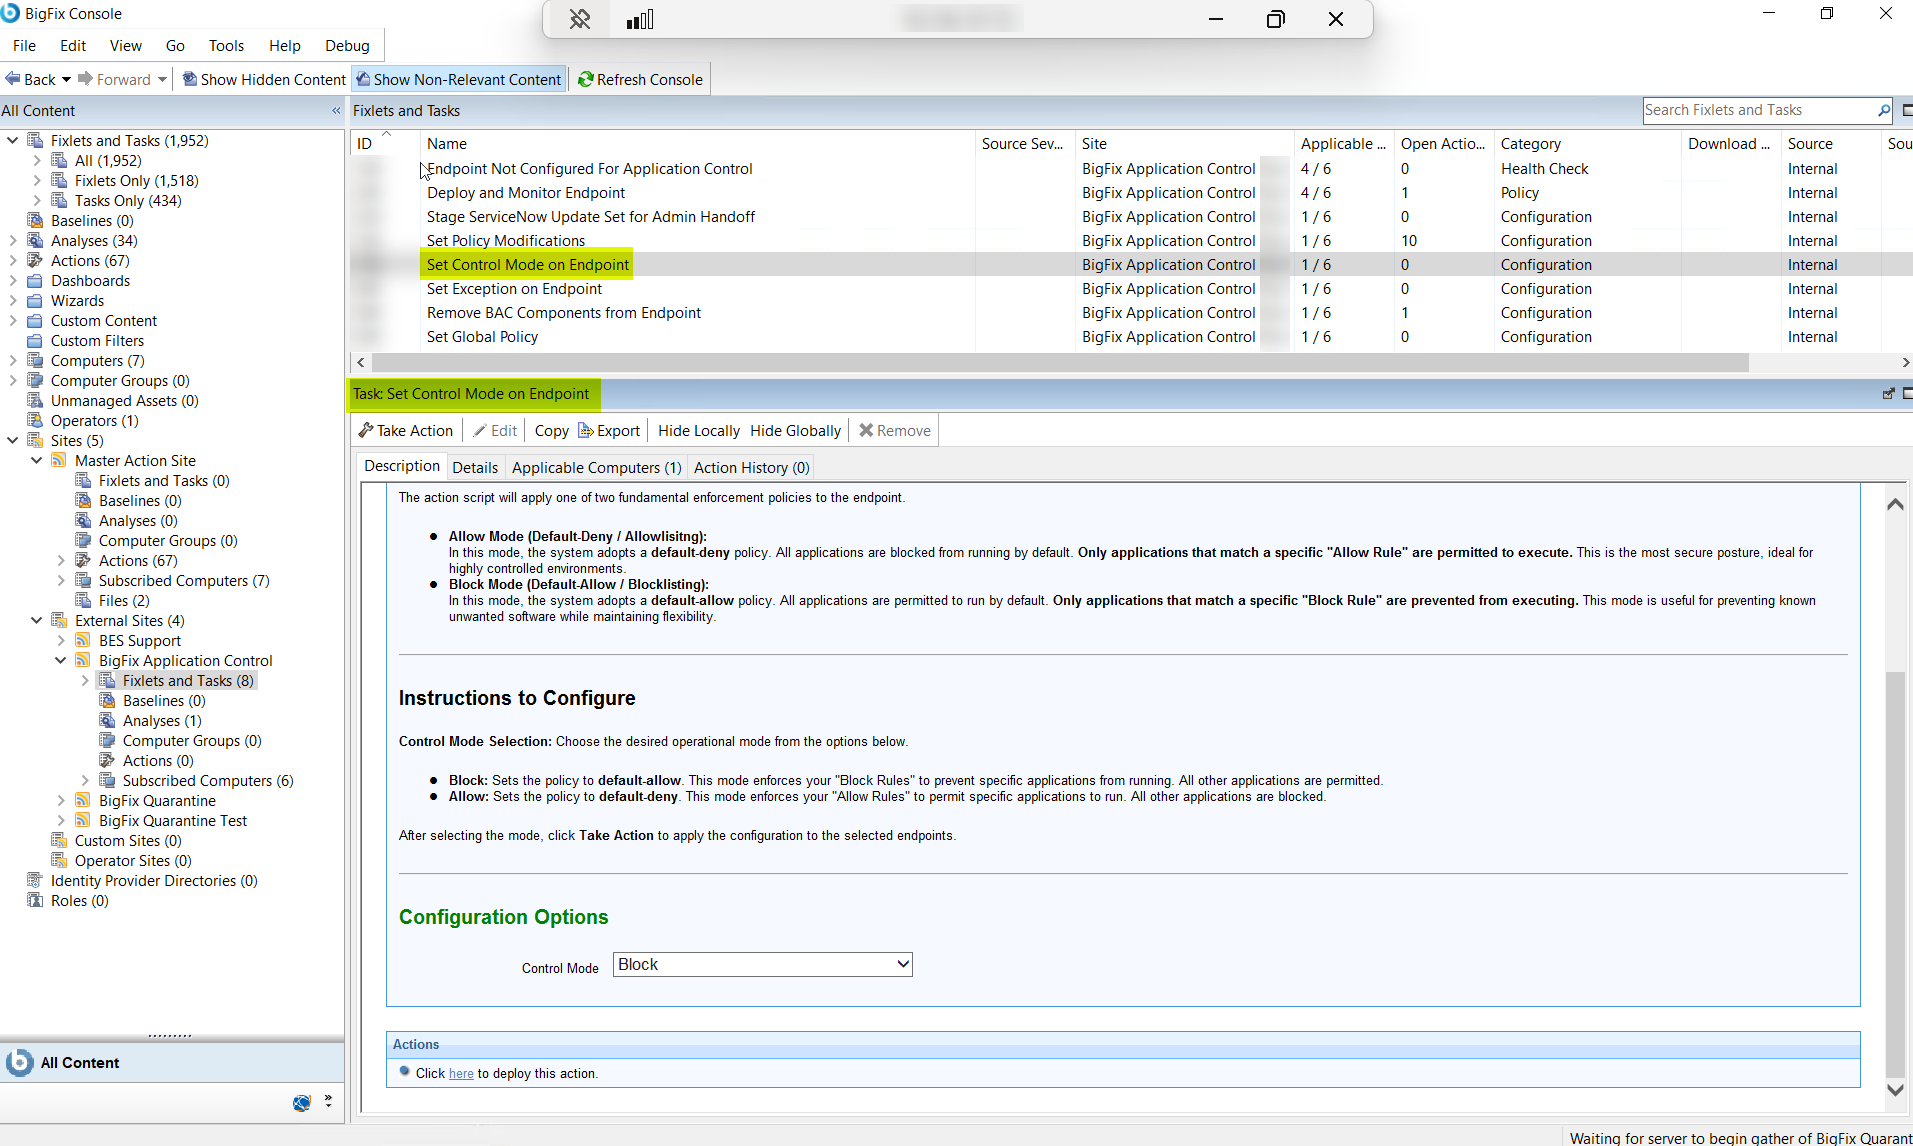1913x1146 pixels.
Task: Click the BigFix Quarantine site icon
Action: [83, 801]
